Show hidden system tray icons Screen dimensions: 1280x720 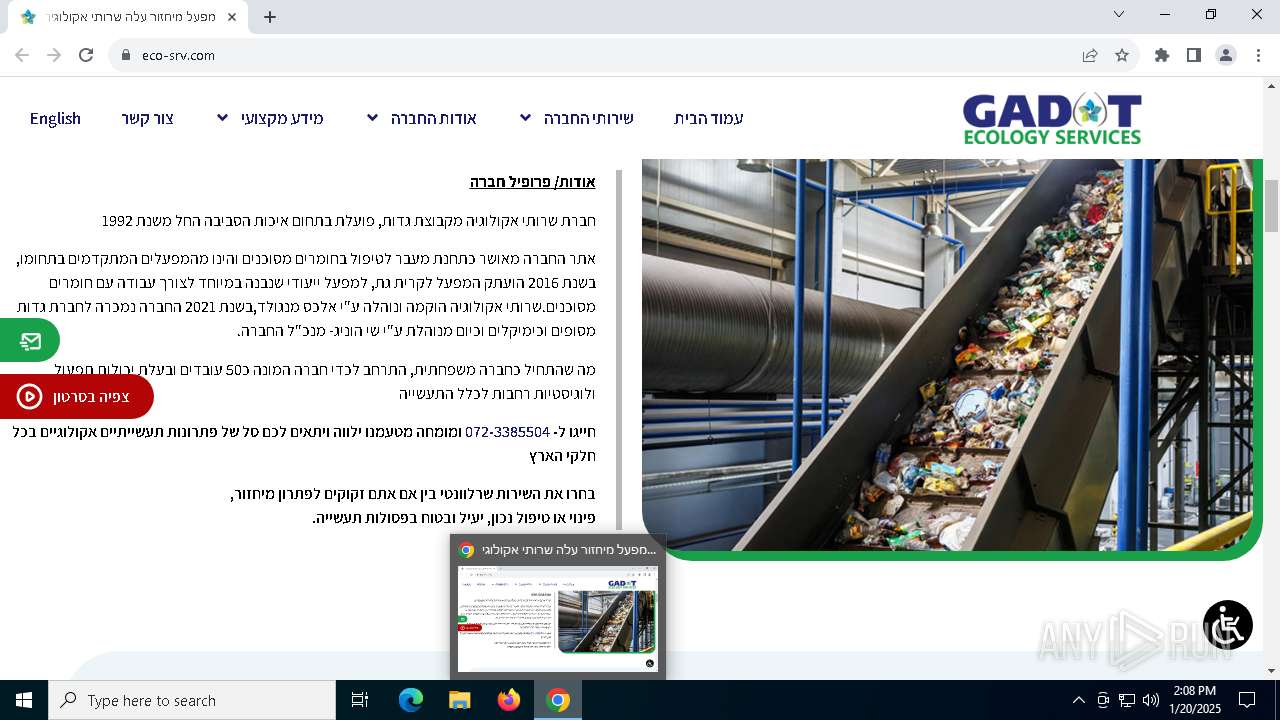click(x=1078, y=700)
